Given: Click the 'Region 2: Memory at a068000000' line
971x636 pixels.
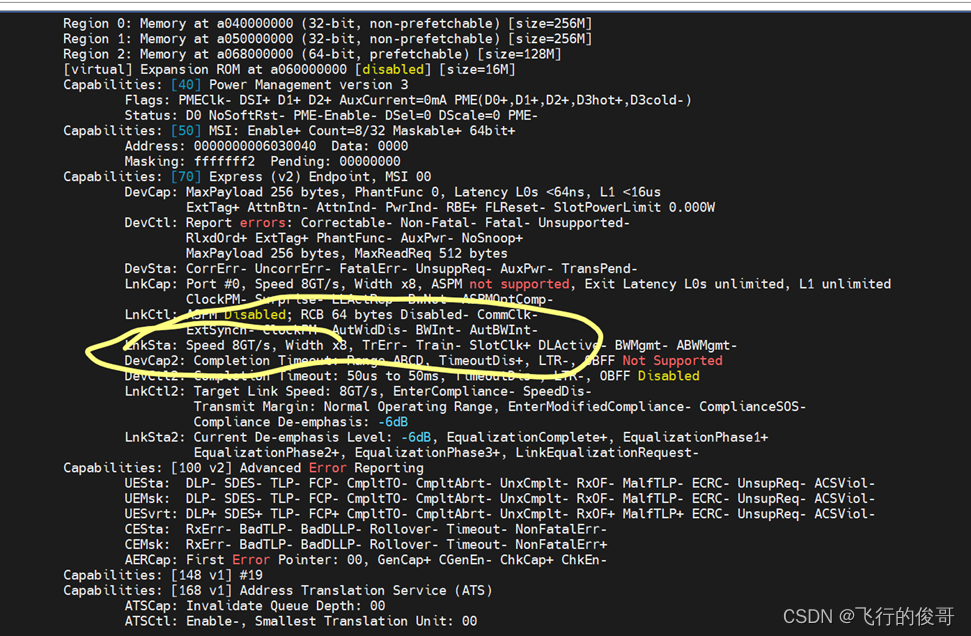Looking at the screenshot, I should tap(312, 54).
